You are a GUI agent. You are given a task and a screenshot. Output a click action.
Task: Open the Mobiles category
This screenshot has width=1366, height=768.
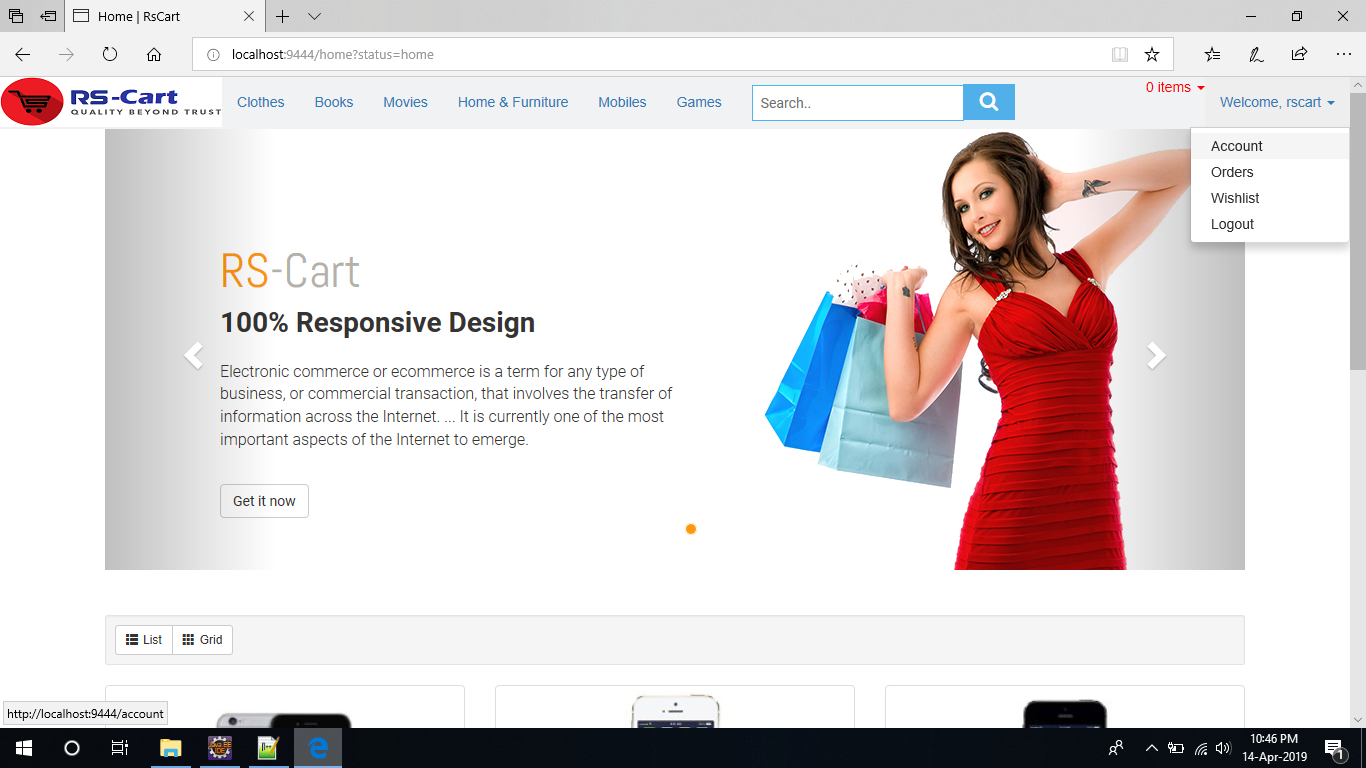pos(622,102)
